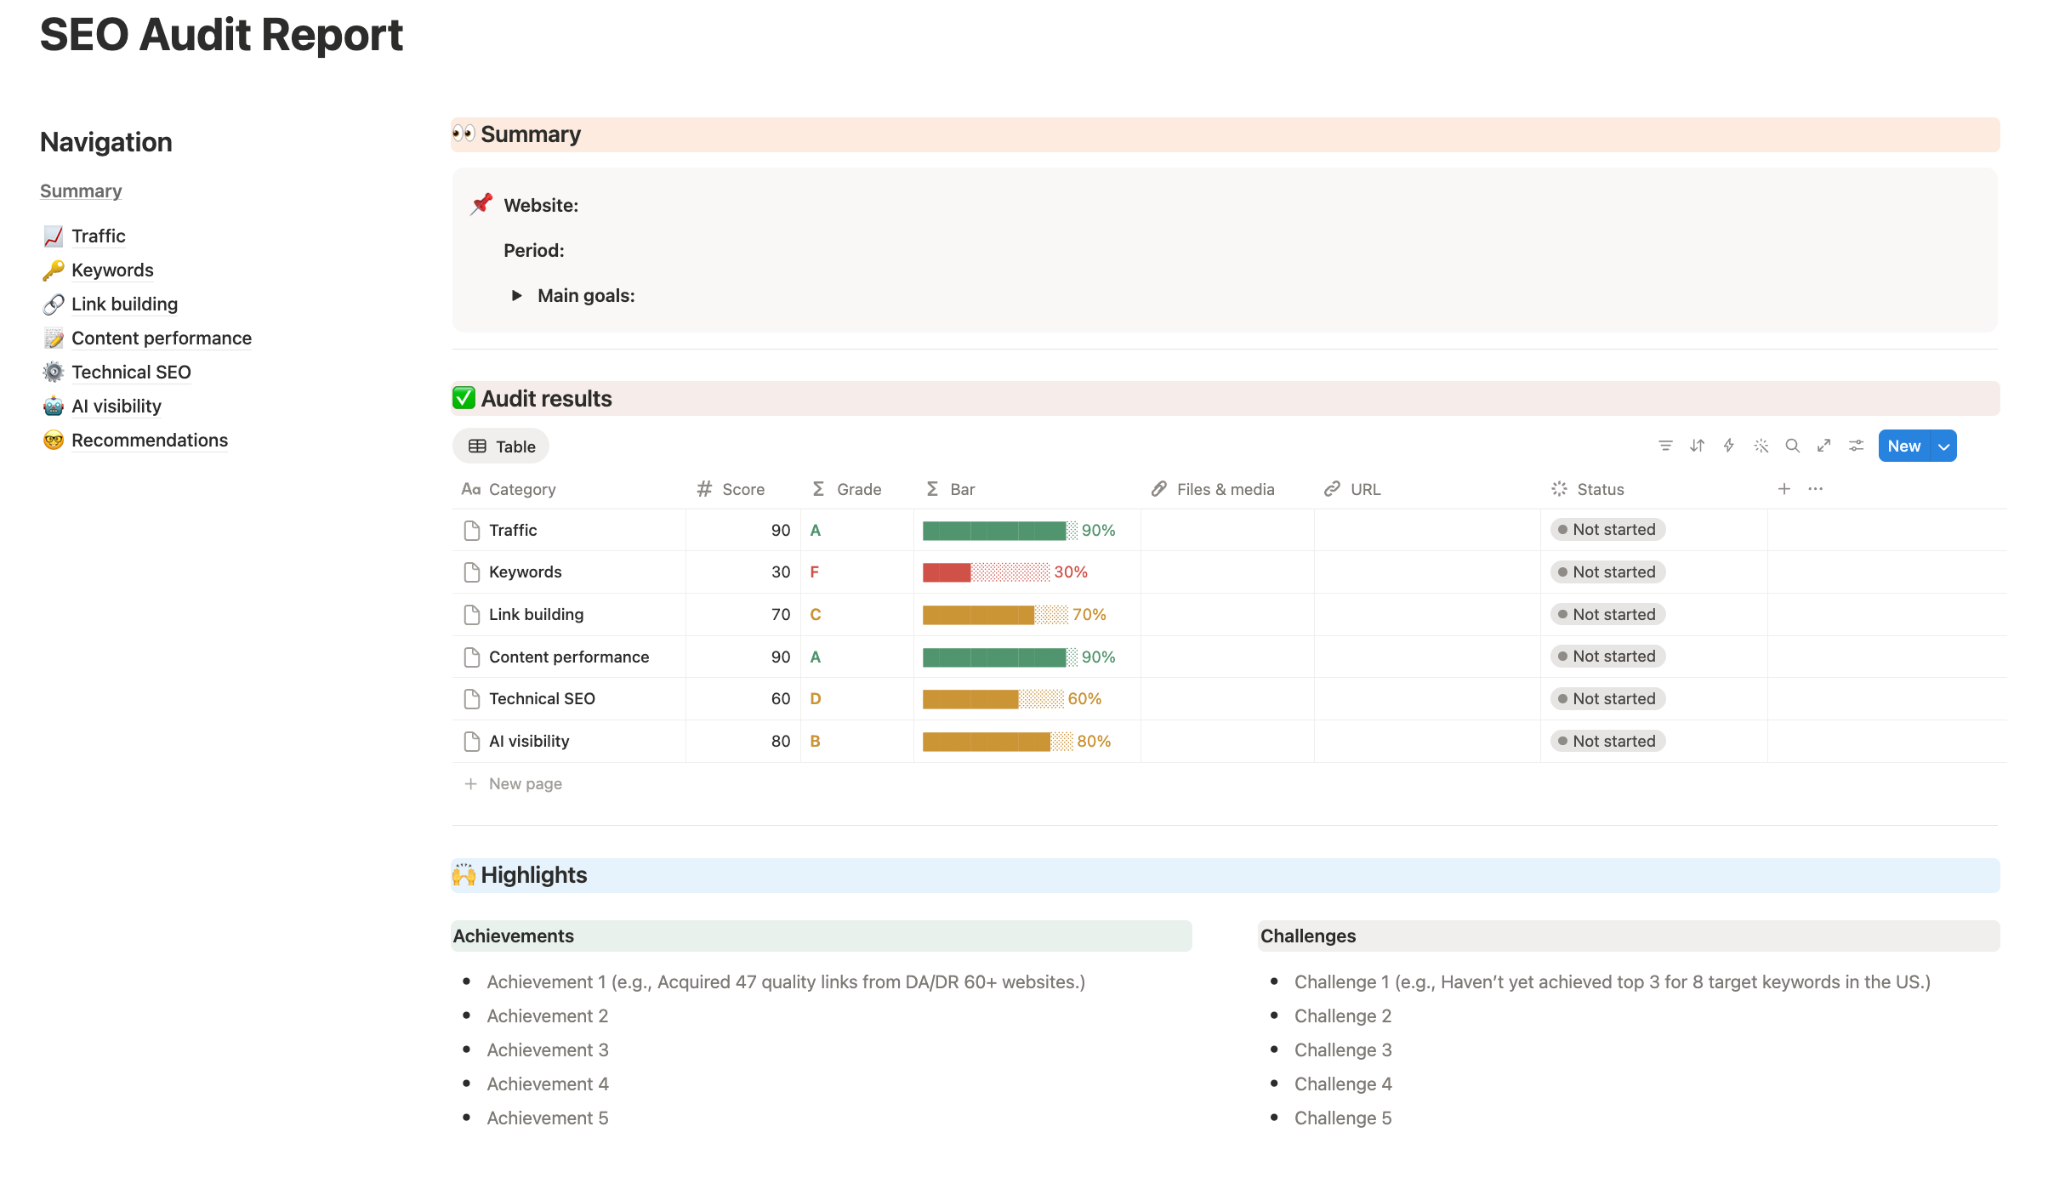Click Technical SEO grade D cell
The width and height of the screenshot is (2048, 1187).
coord(857,699)
